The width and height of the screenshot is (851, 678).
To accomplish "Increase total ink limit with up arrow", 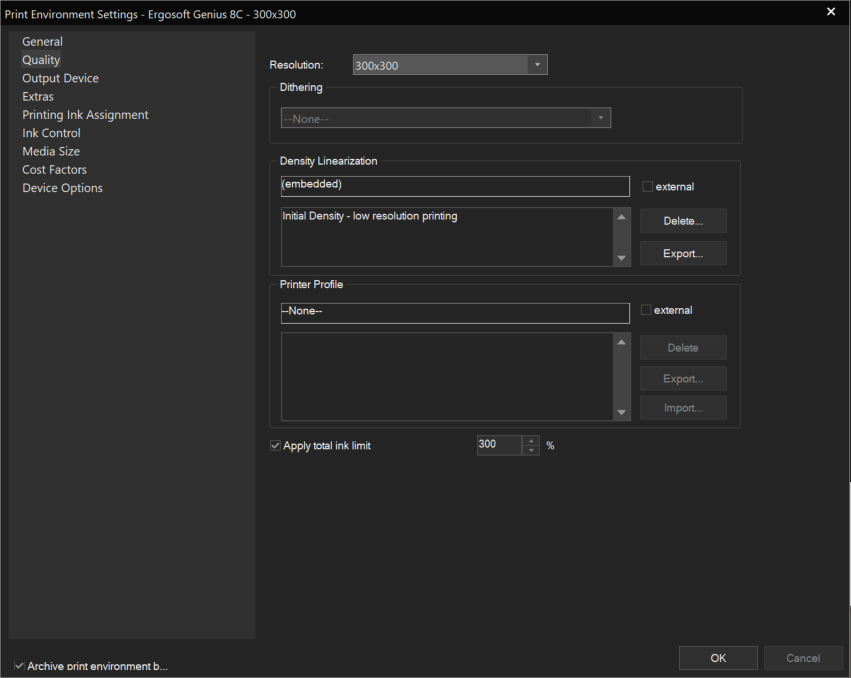I will pos(531,440).
